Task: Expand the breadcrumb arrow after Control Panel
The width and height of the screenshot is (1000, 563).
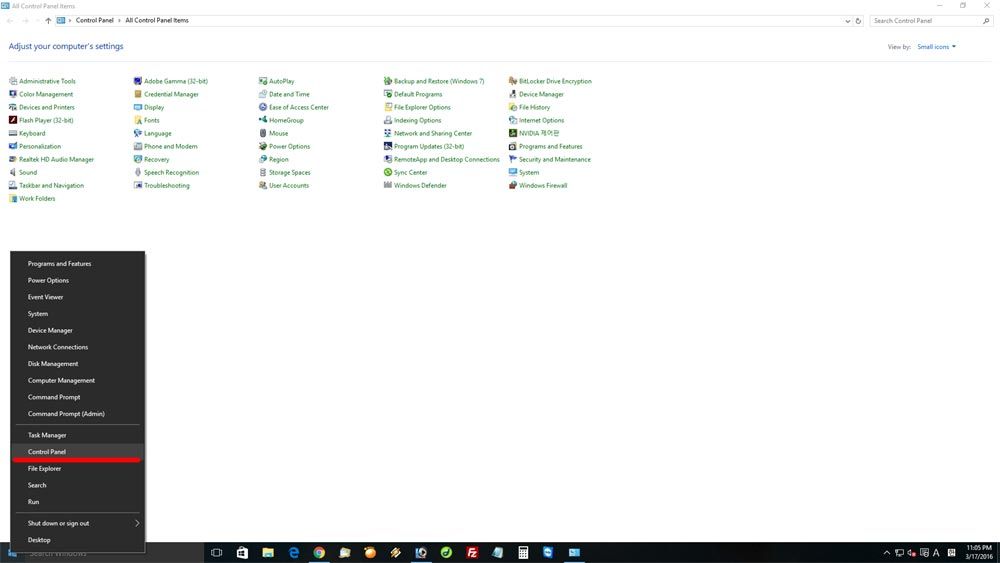Action: pyautogui.click(x=119, y=20)
